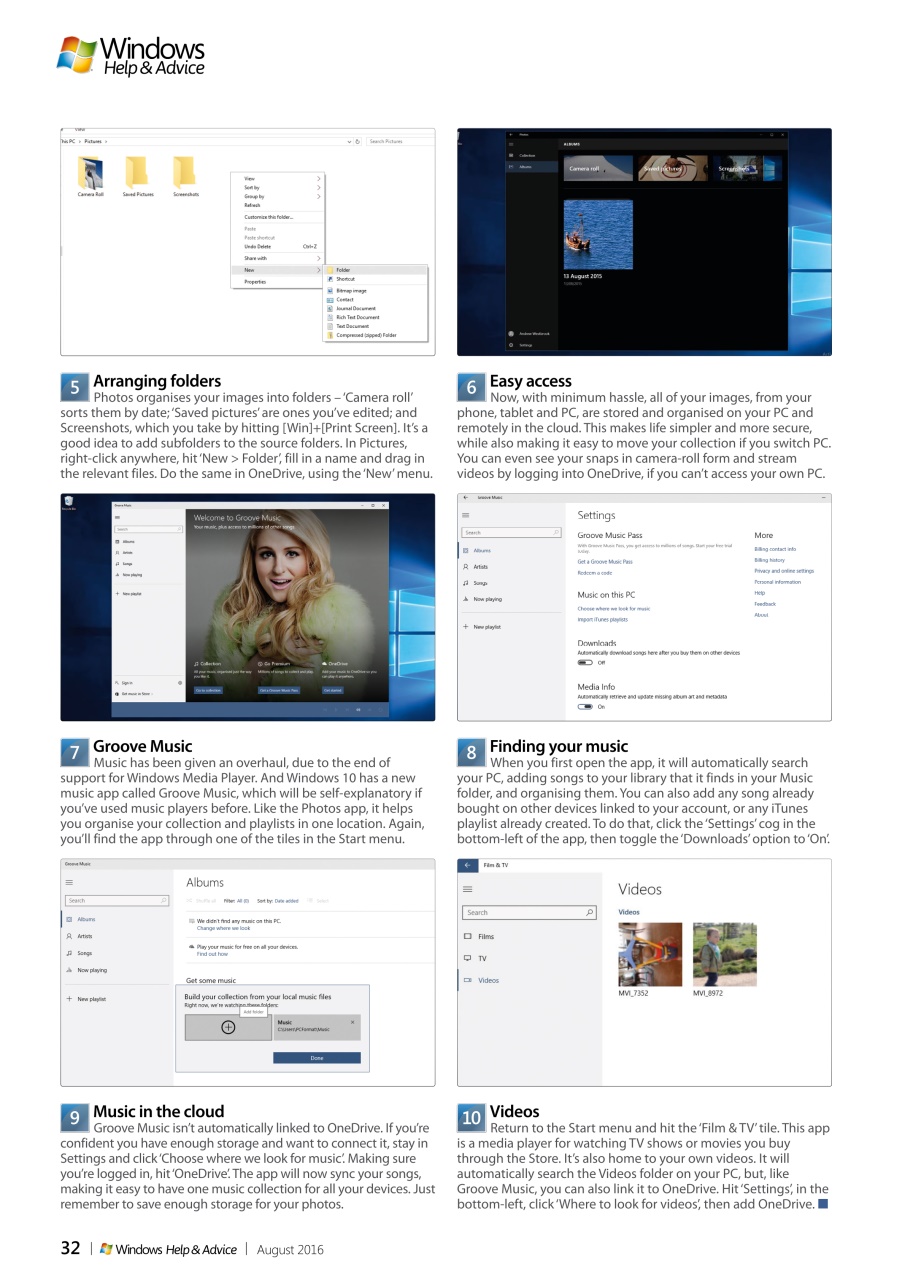Select Artists in the Groove Music sidebar
905x1280 pixels.
point(84,936)
